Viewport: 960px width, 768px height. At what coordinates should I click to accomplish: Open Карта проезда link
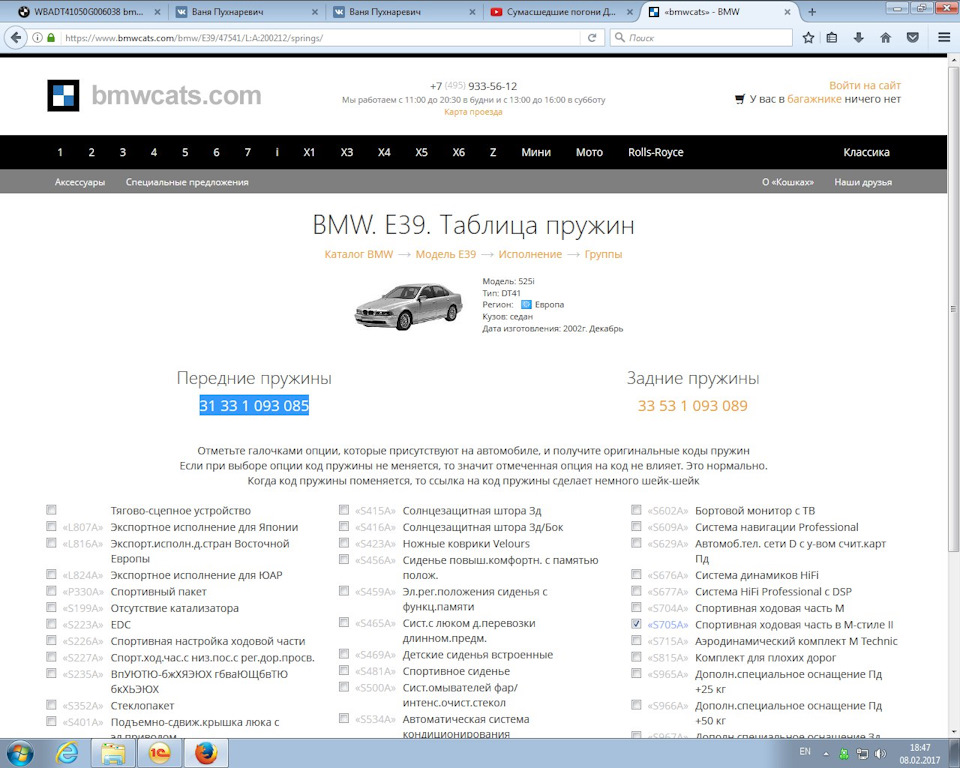click(473, 112)
